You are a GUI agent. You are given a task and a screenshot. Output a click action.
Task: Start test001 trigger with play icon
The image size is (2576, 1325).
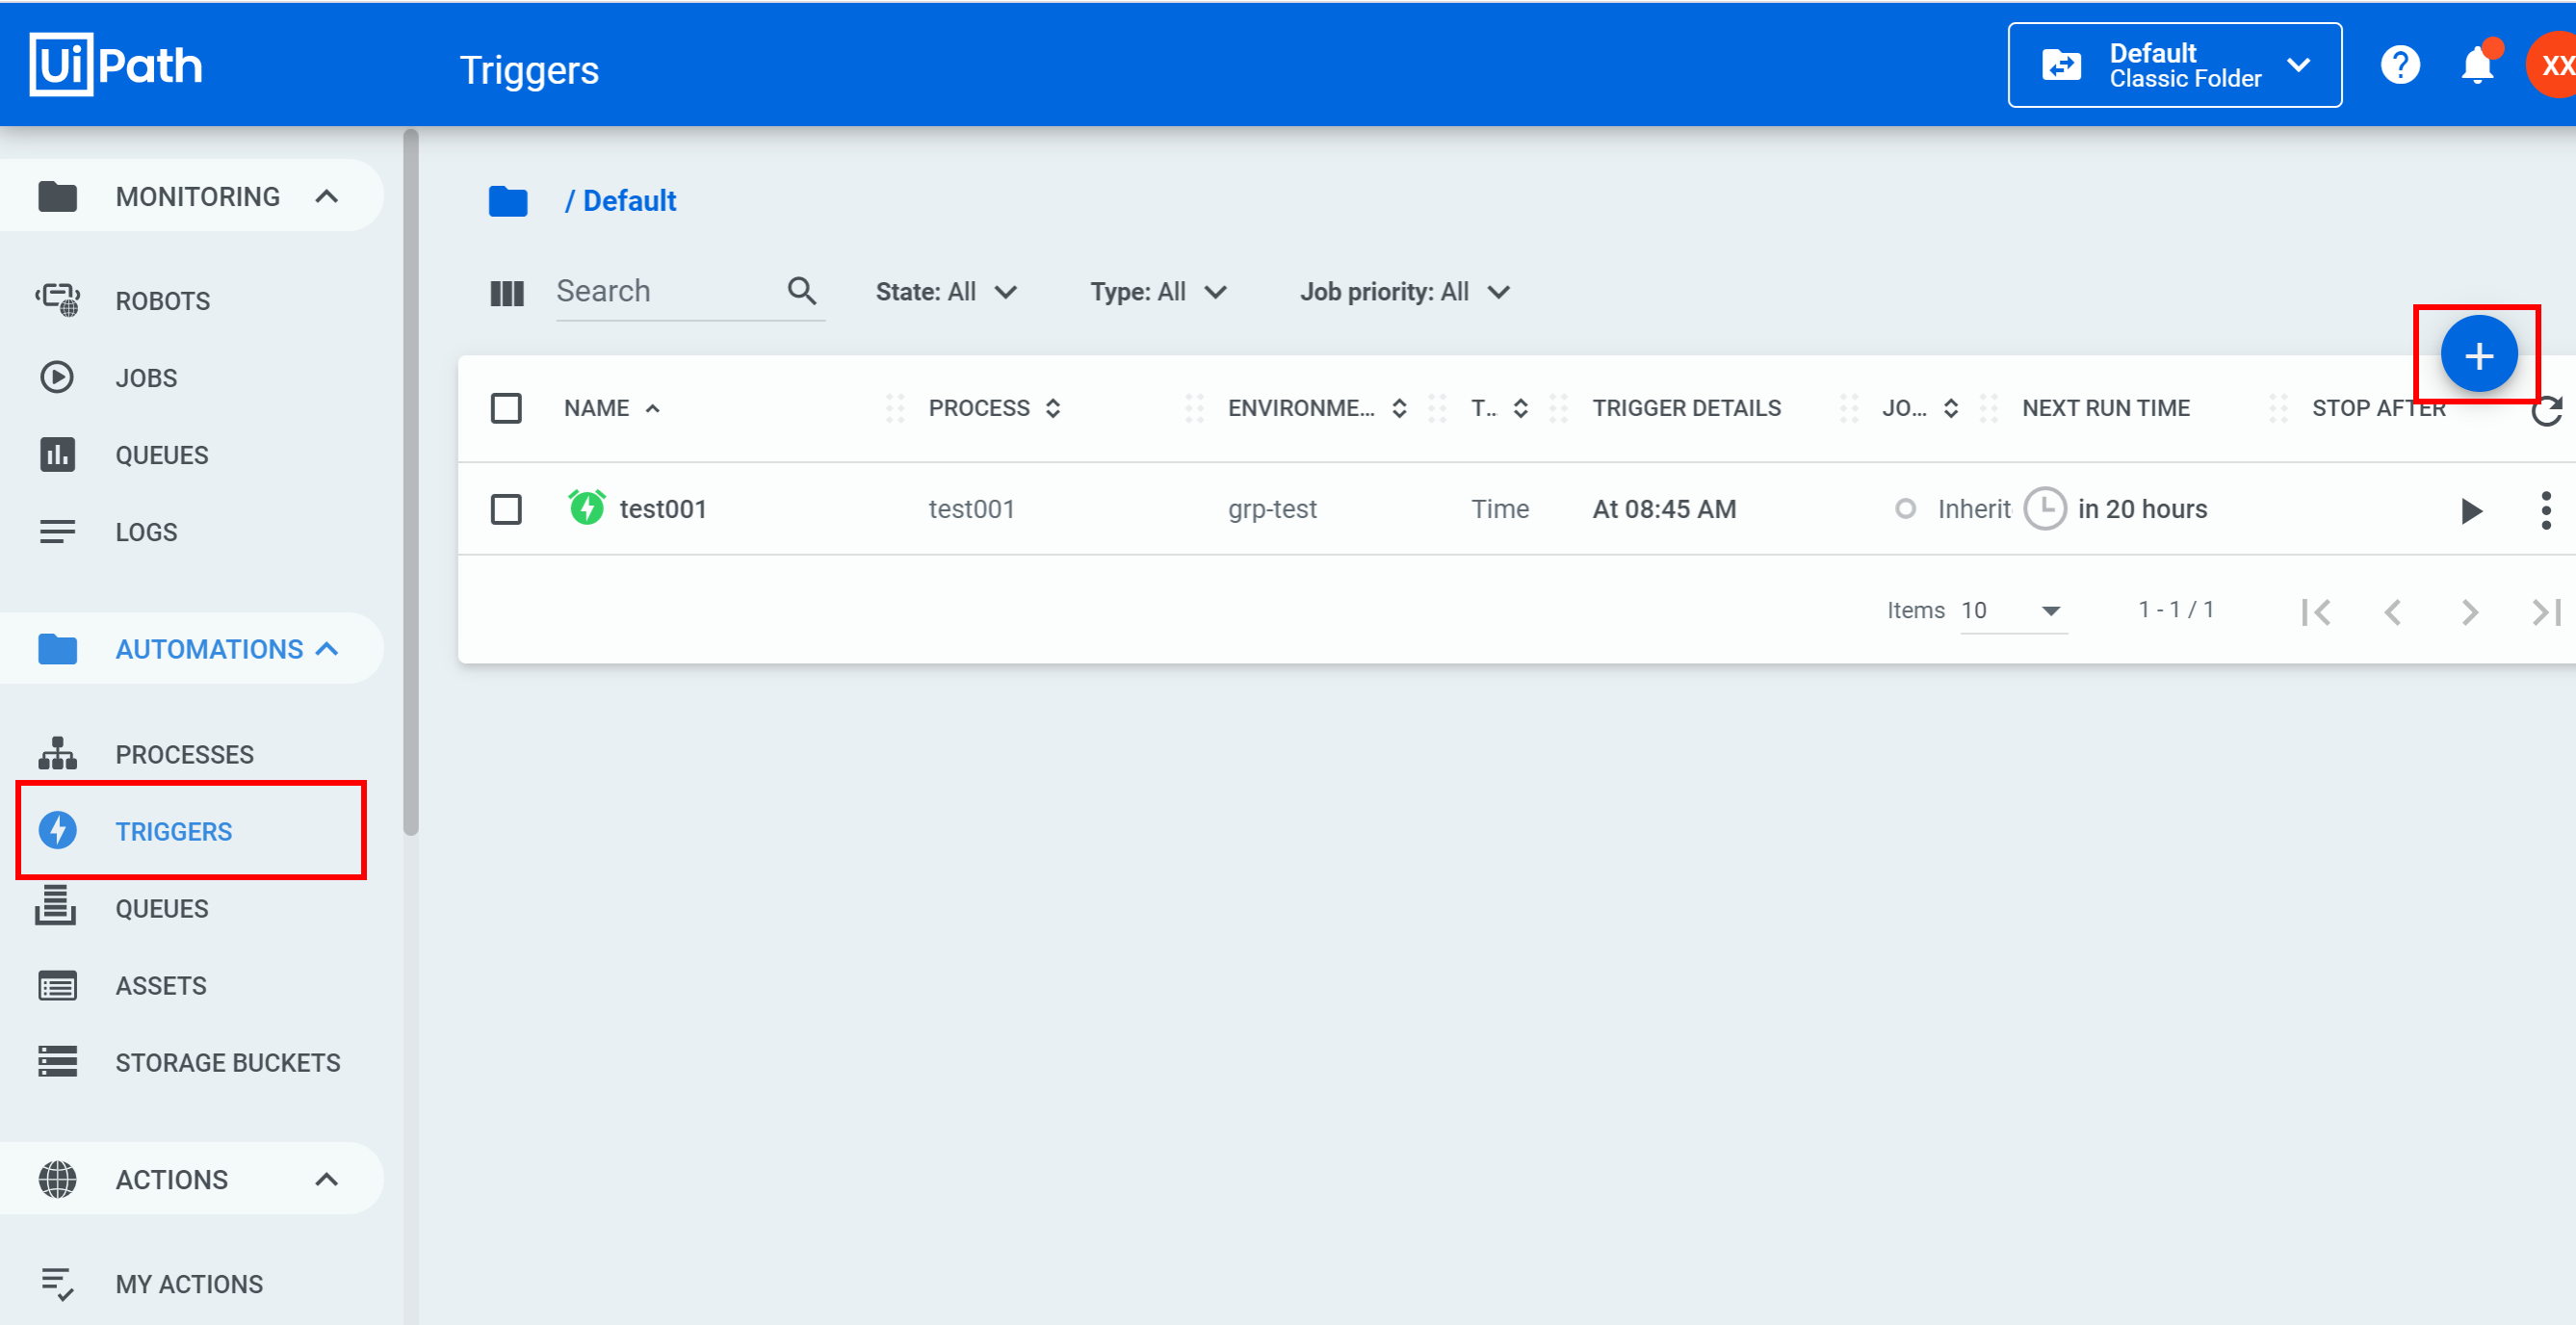pyautogui.click(x=2470, y=511)
